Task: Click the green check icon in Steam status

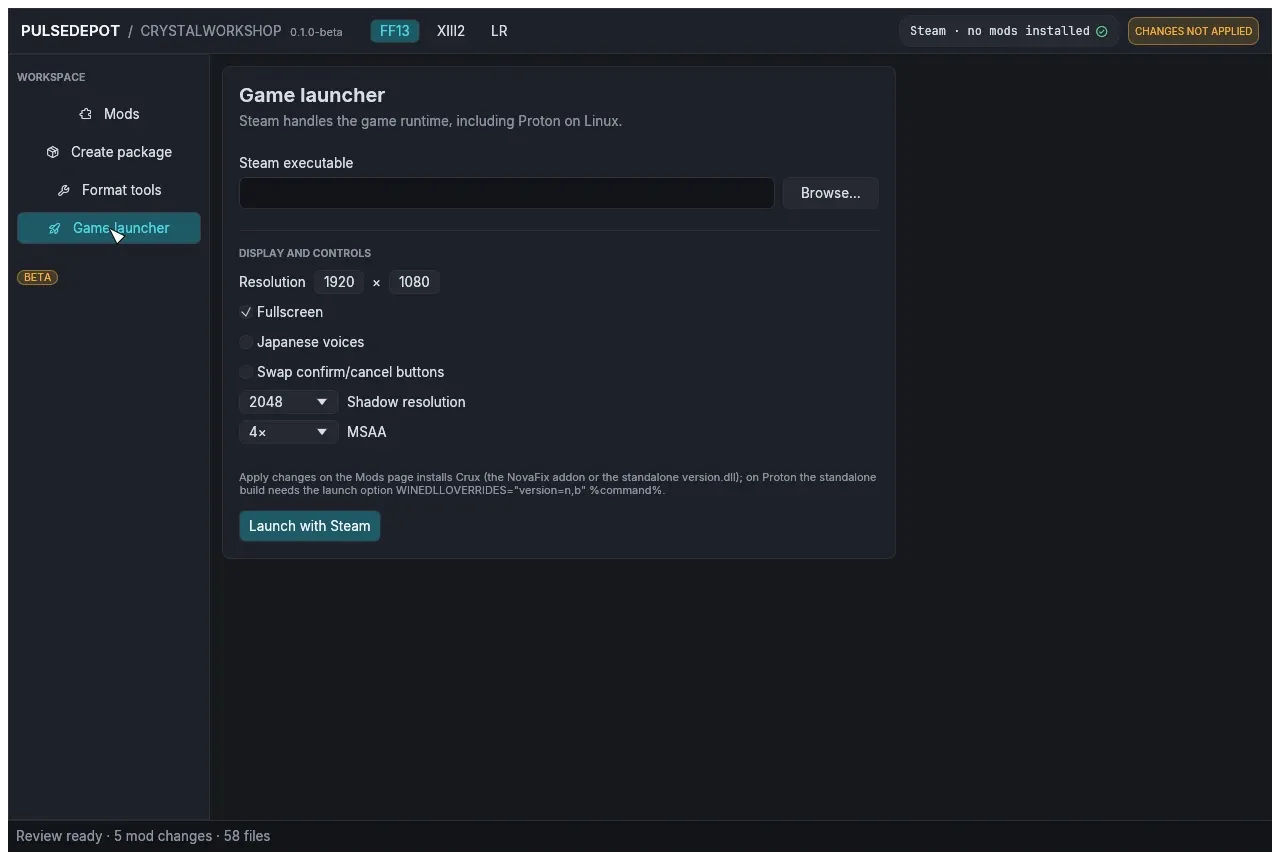Action: click(x=1102, y=31)
